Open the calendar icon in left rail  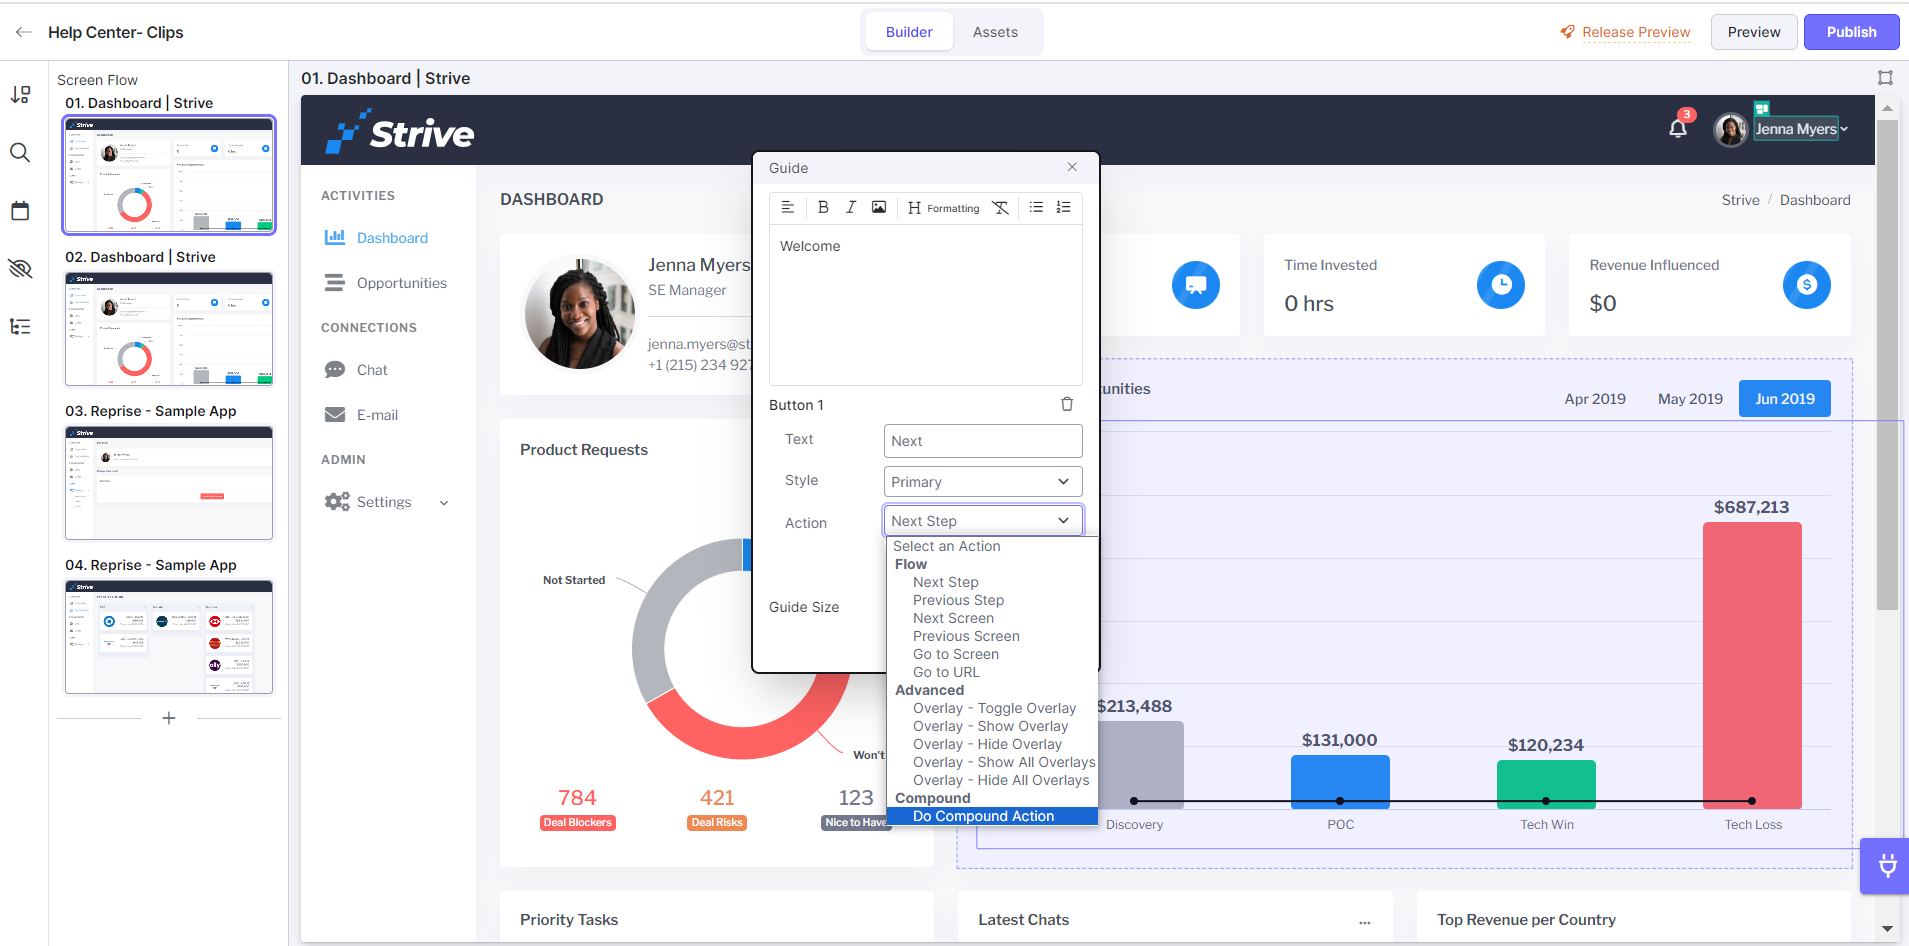click(20, 211)
